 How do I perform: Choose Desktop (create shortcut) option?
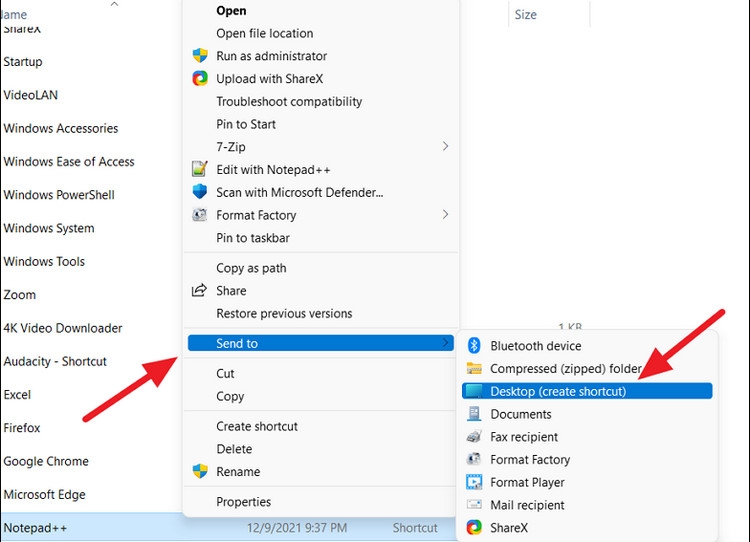click(x=557, y=391)
